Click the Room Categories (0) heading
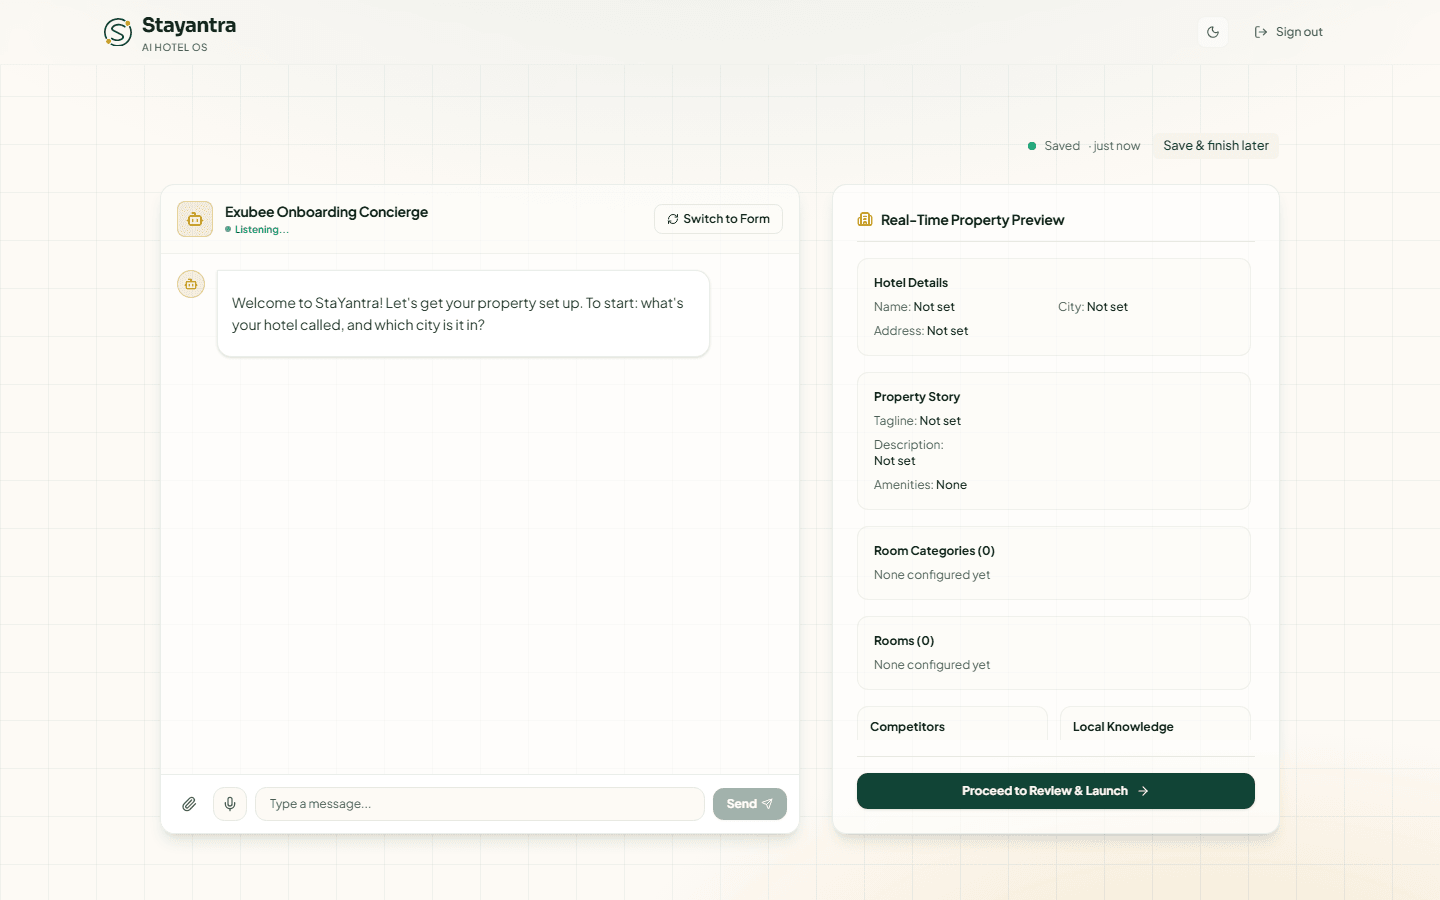1440x900 pixels. (934, 551)
